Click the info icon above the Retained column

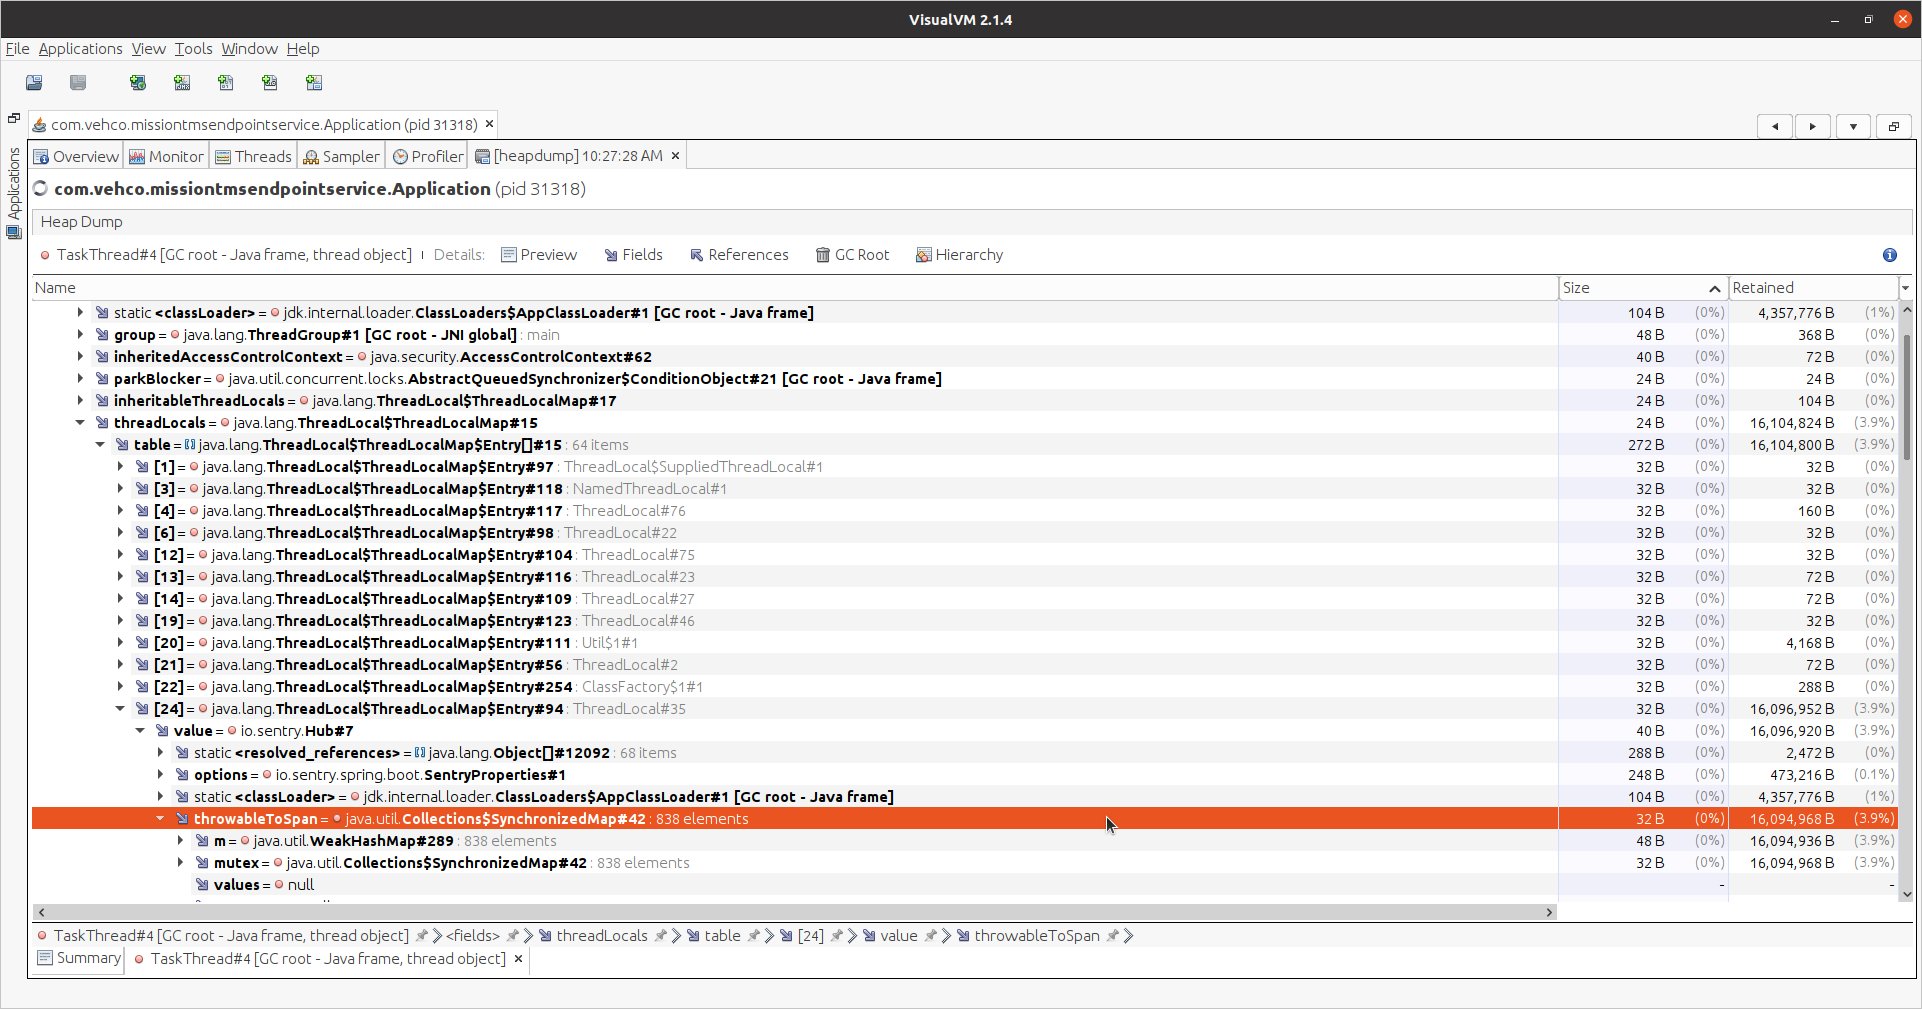point(1889,255)
